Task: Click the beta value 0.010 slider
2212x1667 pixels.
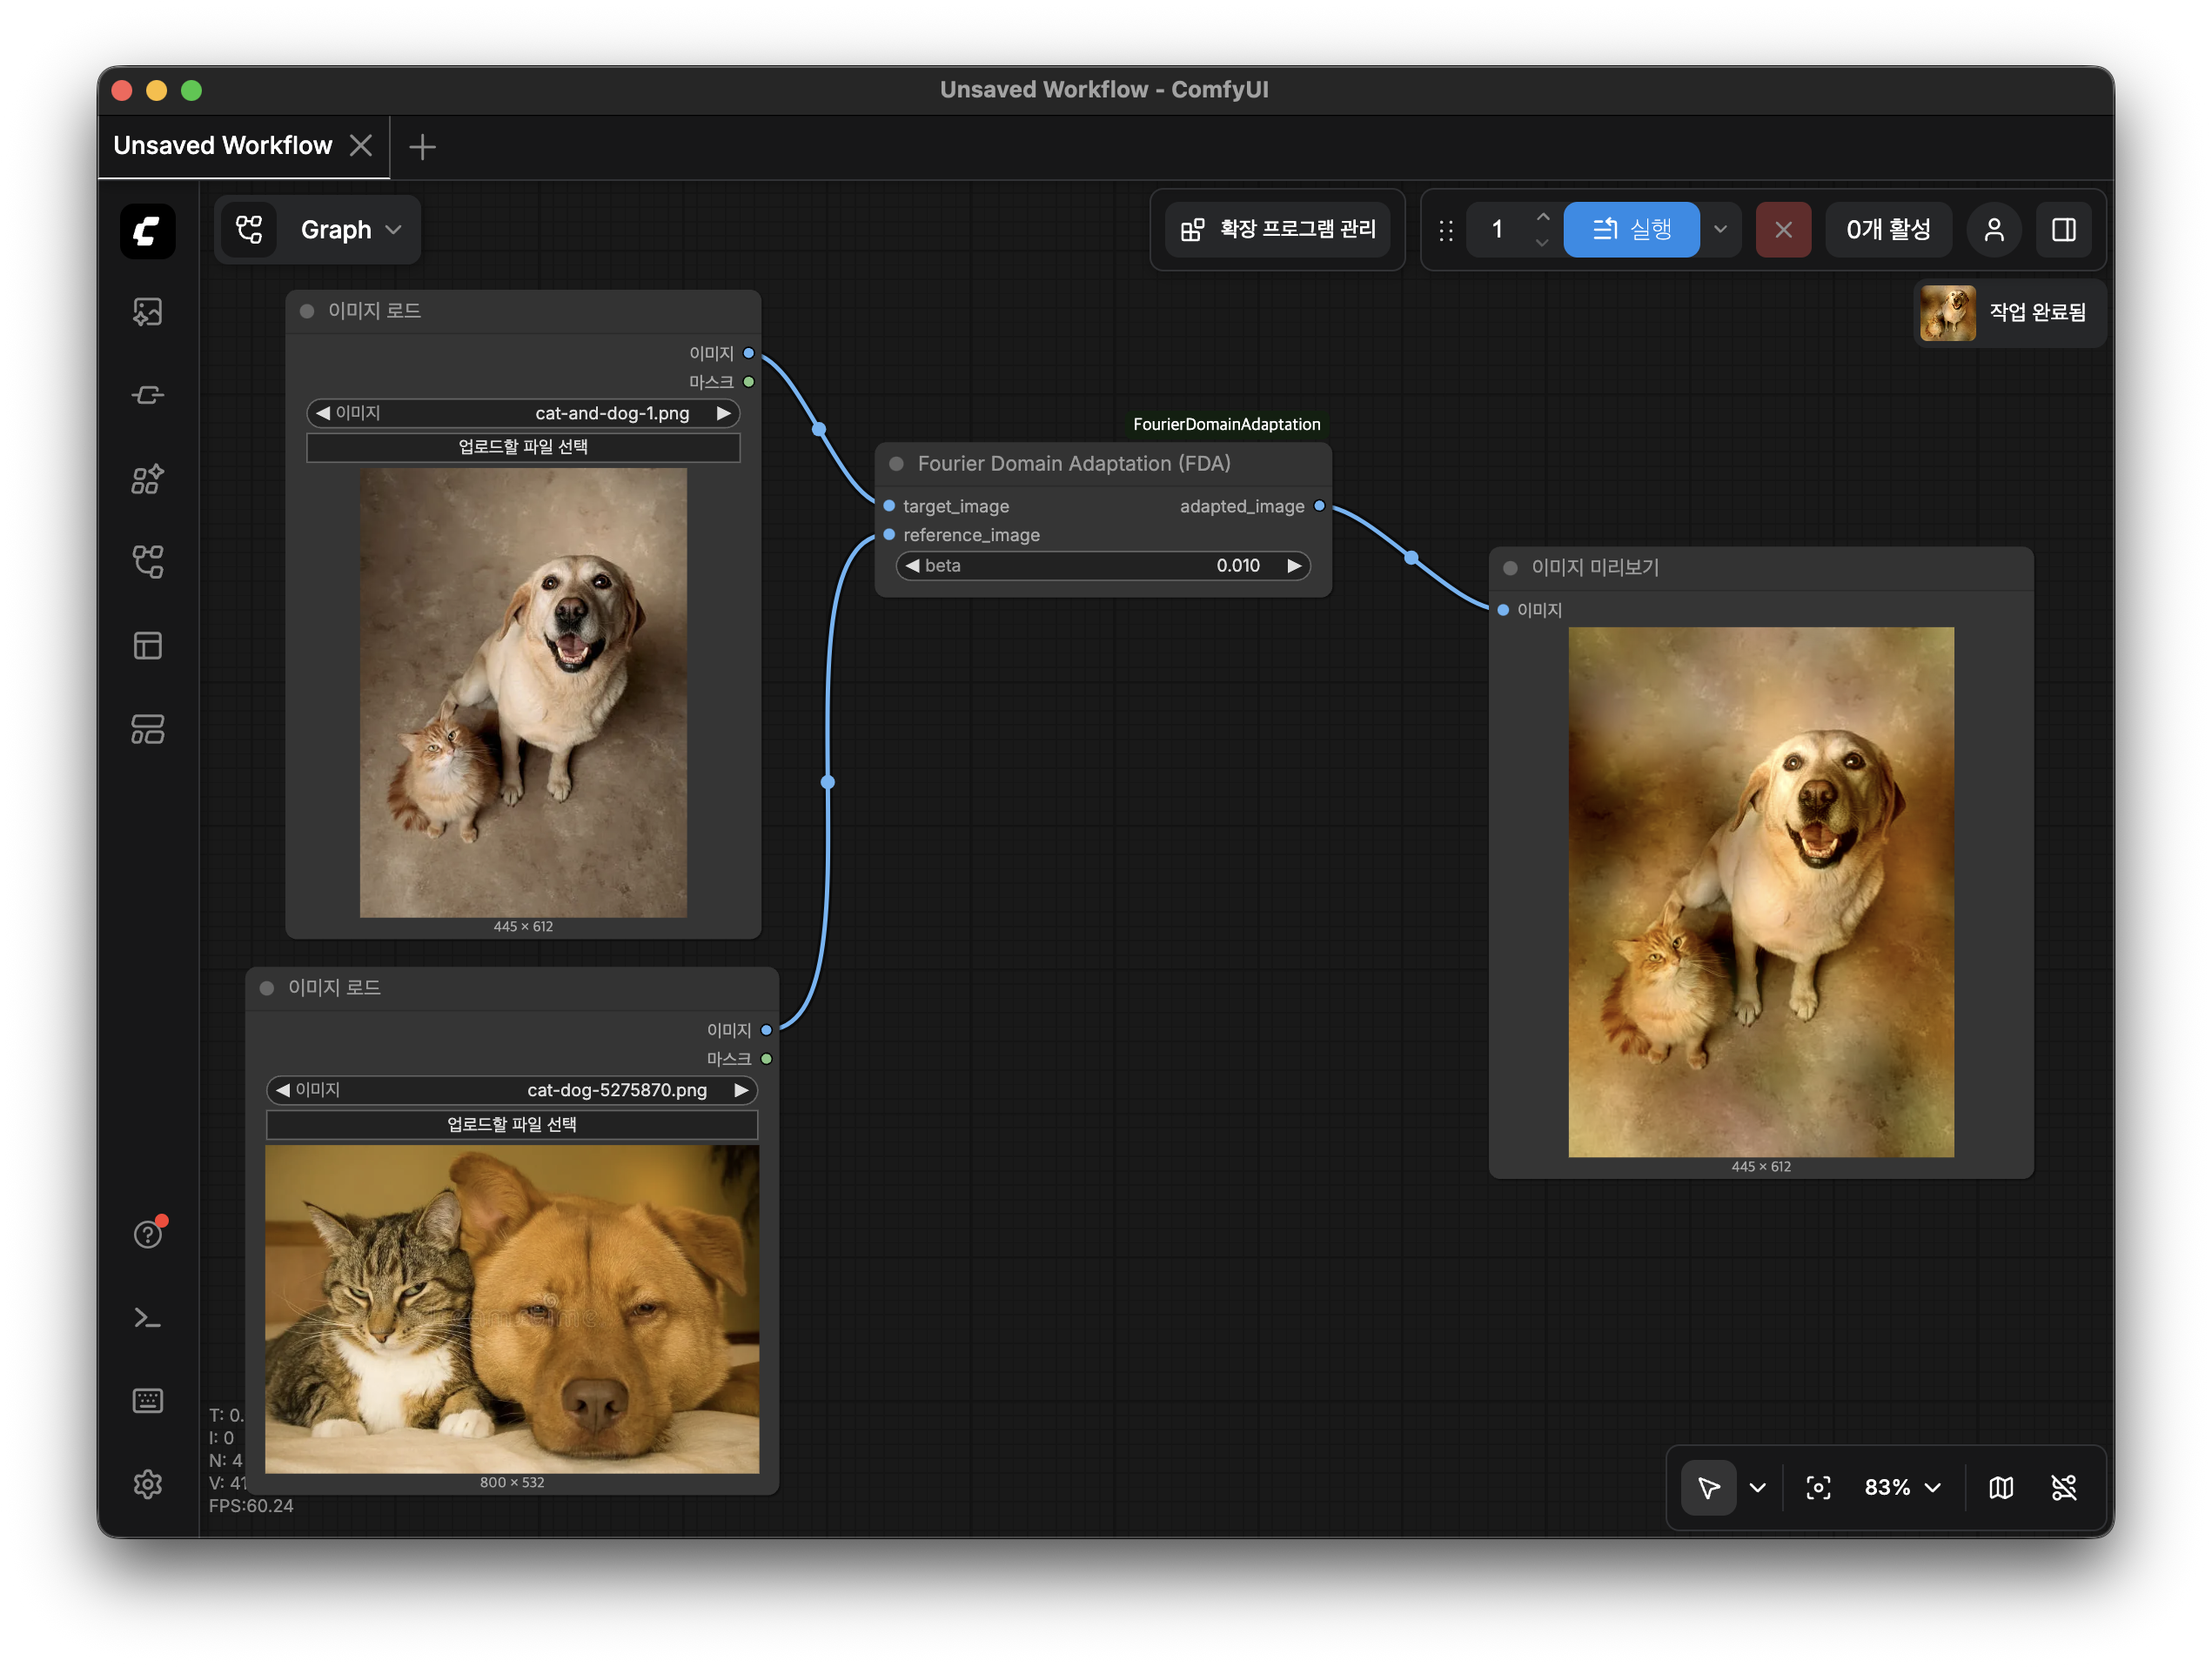Action: [x=1103, y=566]
